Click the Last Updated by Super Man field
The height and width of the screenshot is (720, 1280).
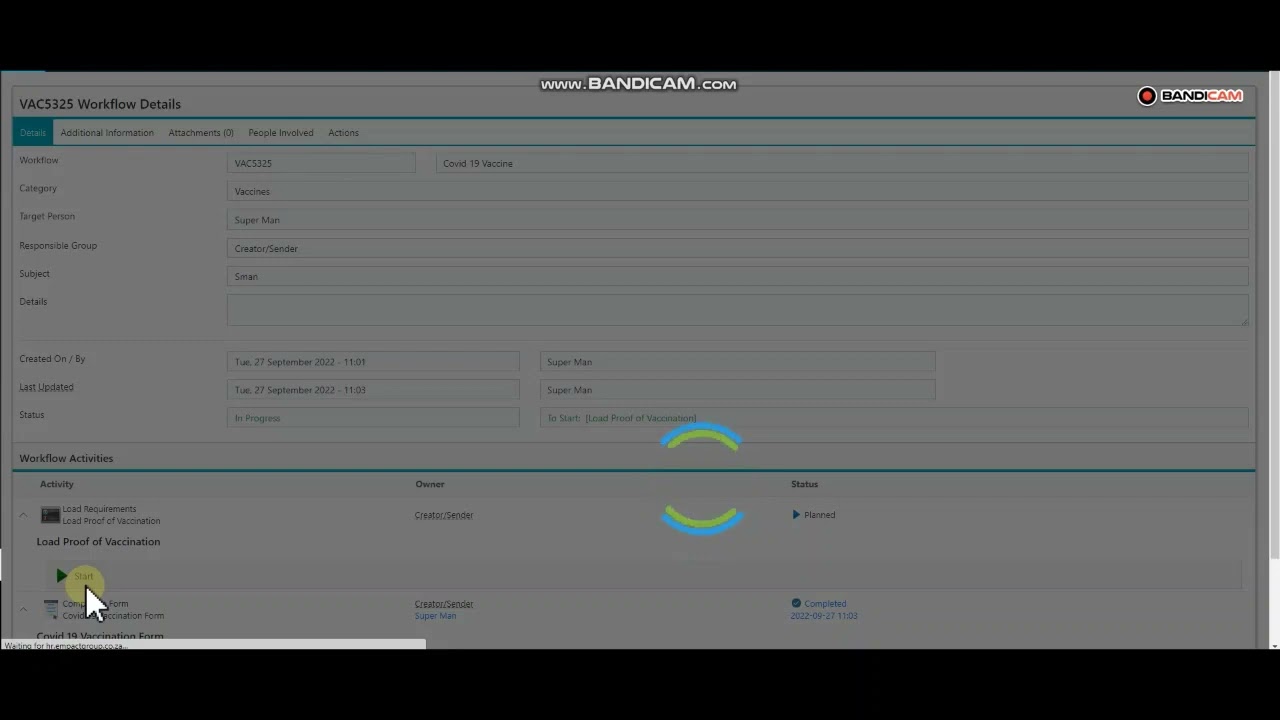738,390
